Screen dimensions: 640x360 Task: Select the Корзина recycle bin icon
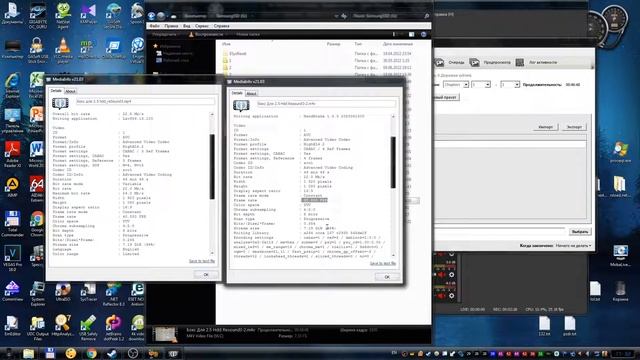[620, 291]
